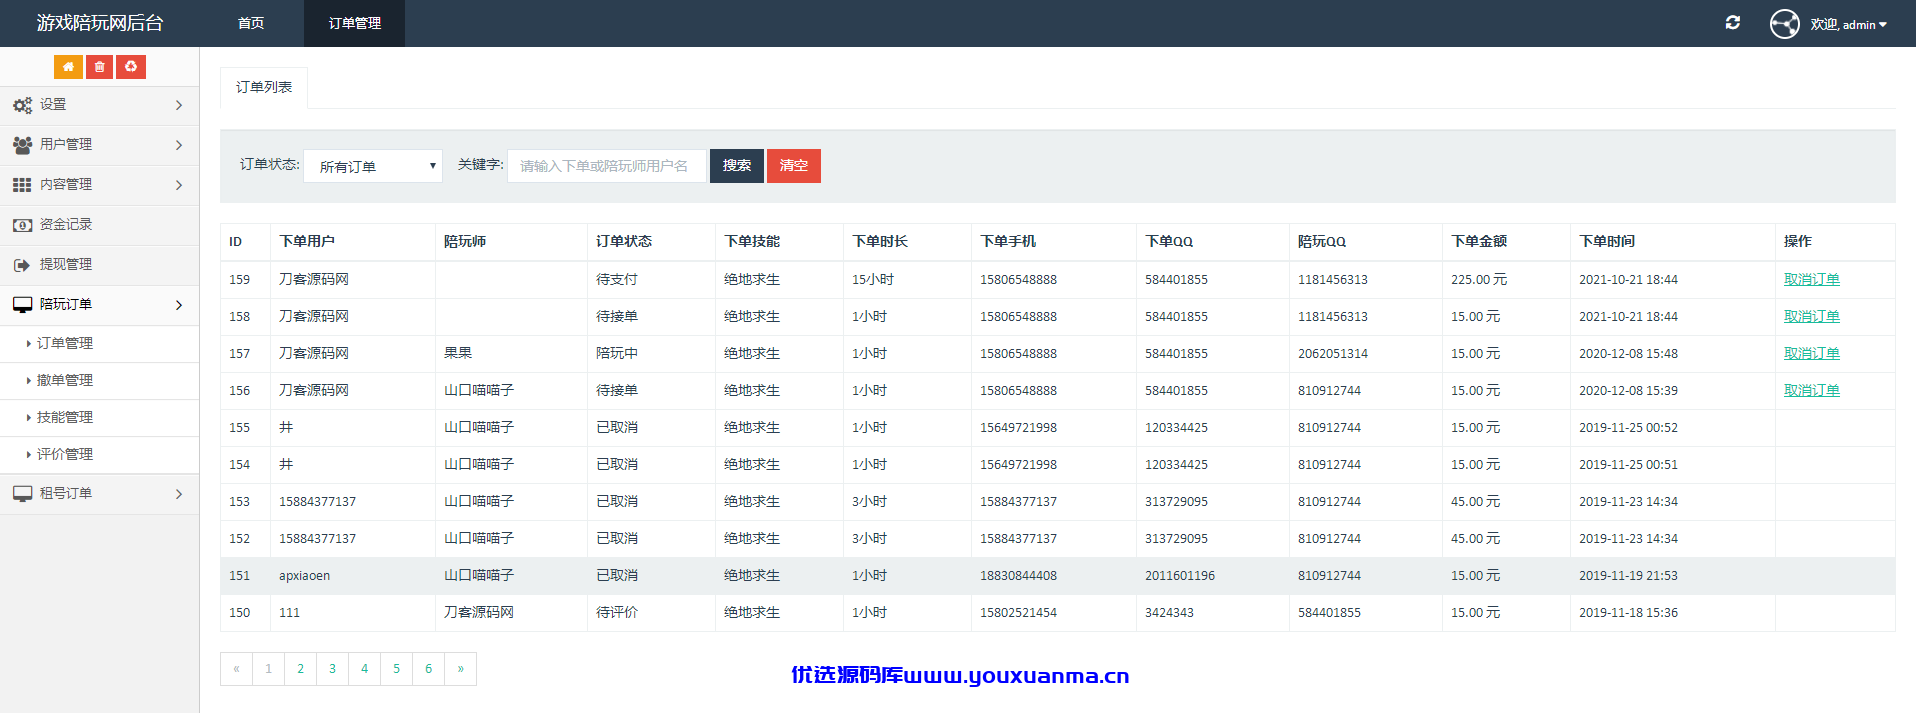Click the recycle icon button in sidebar
Viewport: 1916px width, 713px height.
(x=131, y=67)
